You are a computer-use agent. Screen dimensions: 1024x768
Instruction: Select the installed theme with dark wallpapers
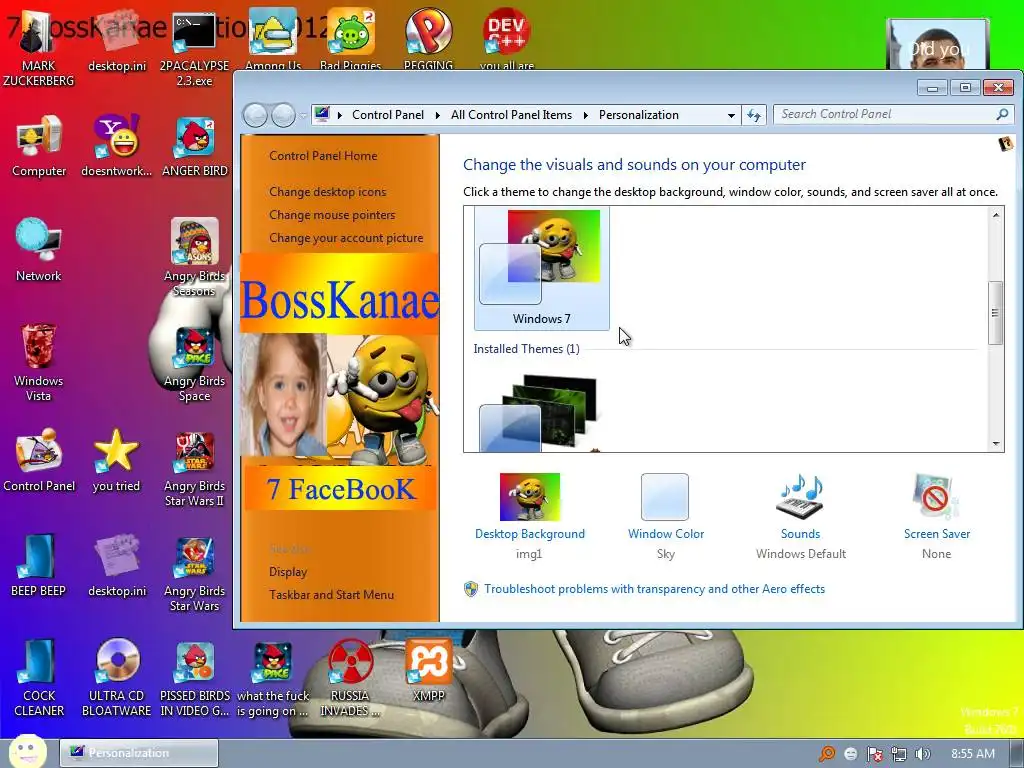[539, 413]
